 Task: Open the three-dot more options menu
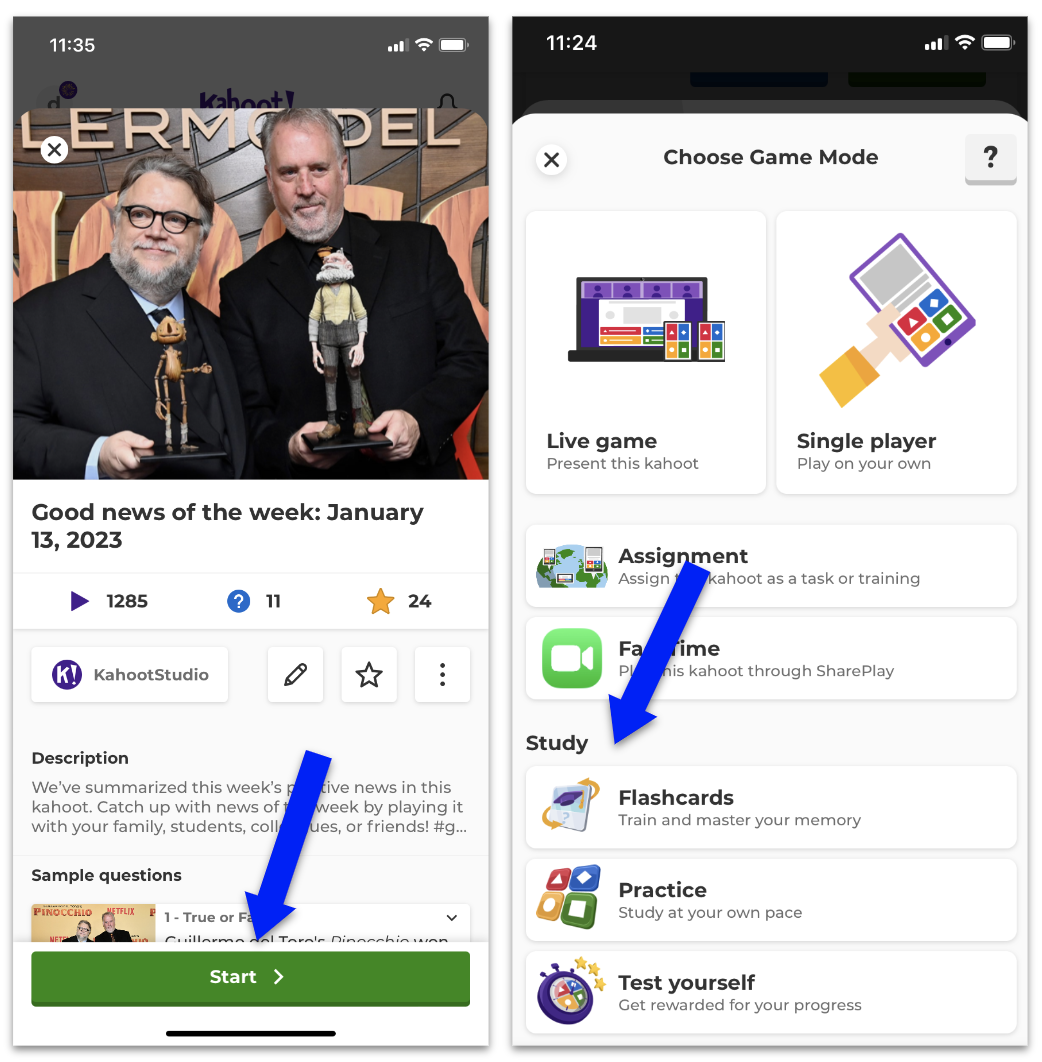click(442, 675)
